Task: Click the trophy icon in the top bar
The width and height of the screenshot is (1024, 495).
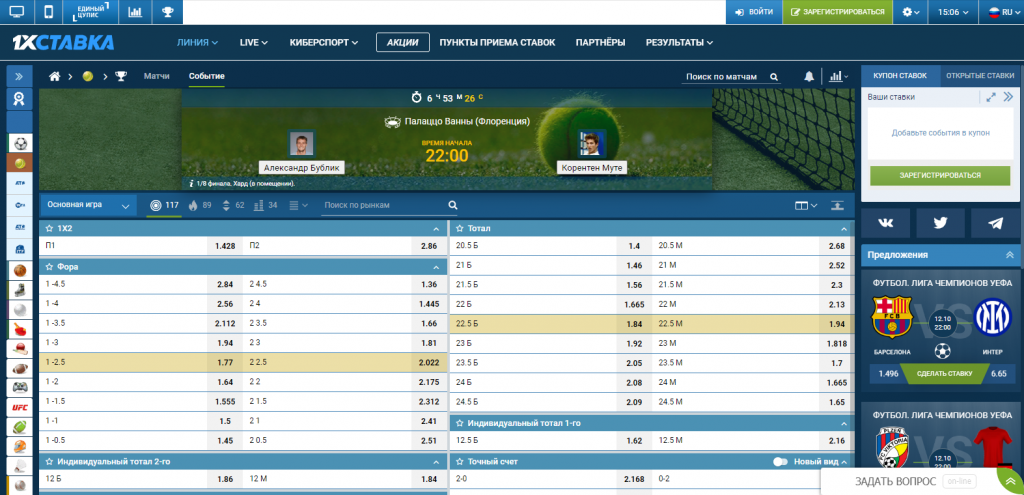Action: 168,12
